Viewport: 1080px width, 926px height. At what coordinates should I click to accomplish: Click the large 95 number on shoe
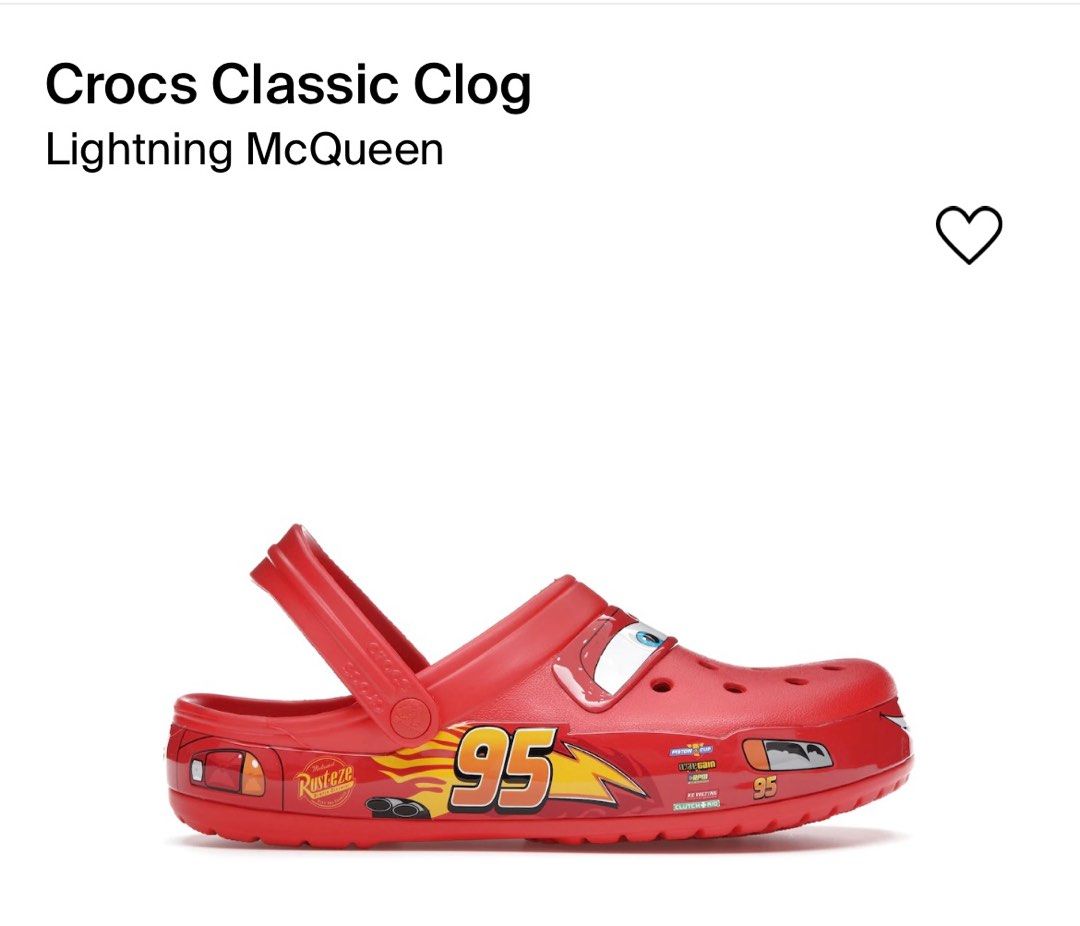coord(501,768)
